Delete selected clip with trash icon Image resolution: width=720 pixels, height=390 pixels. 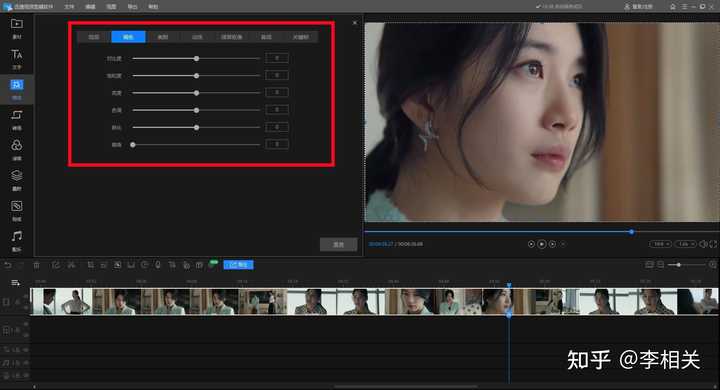click(x=37, y=265)
